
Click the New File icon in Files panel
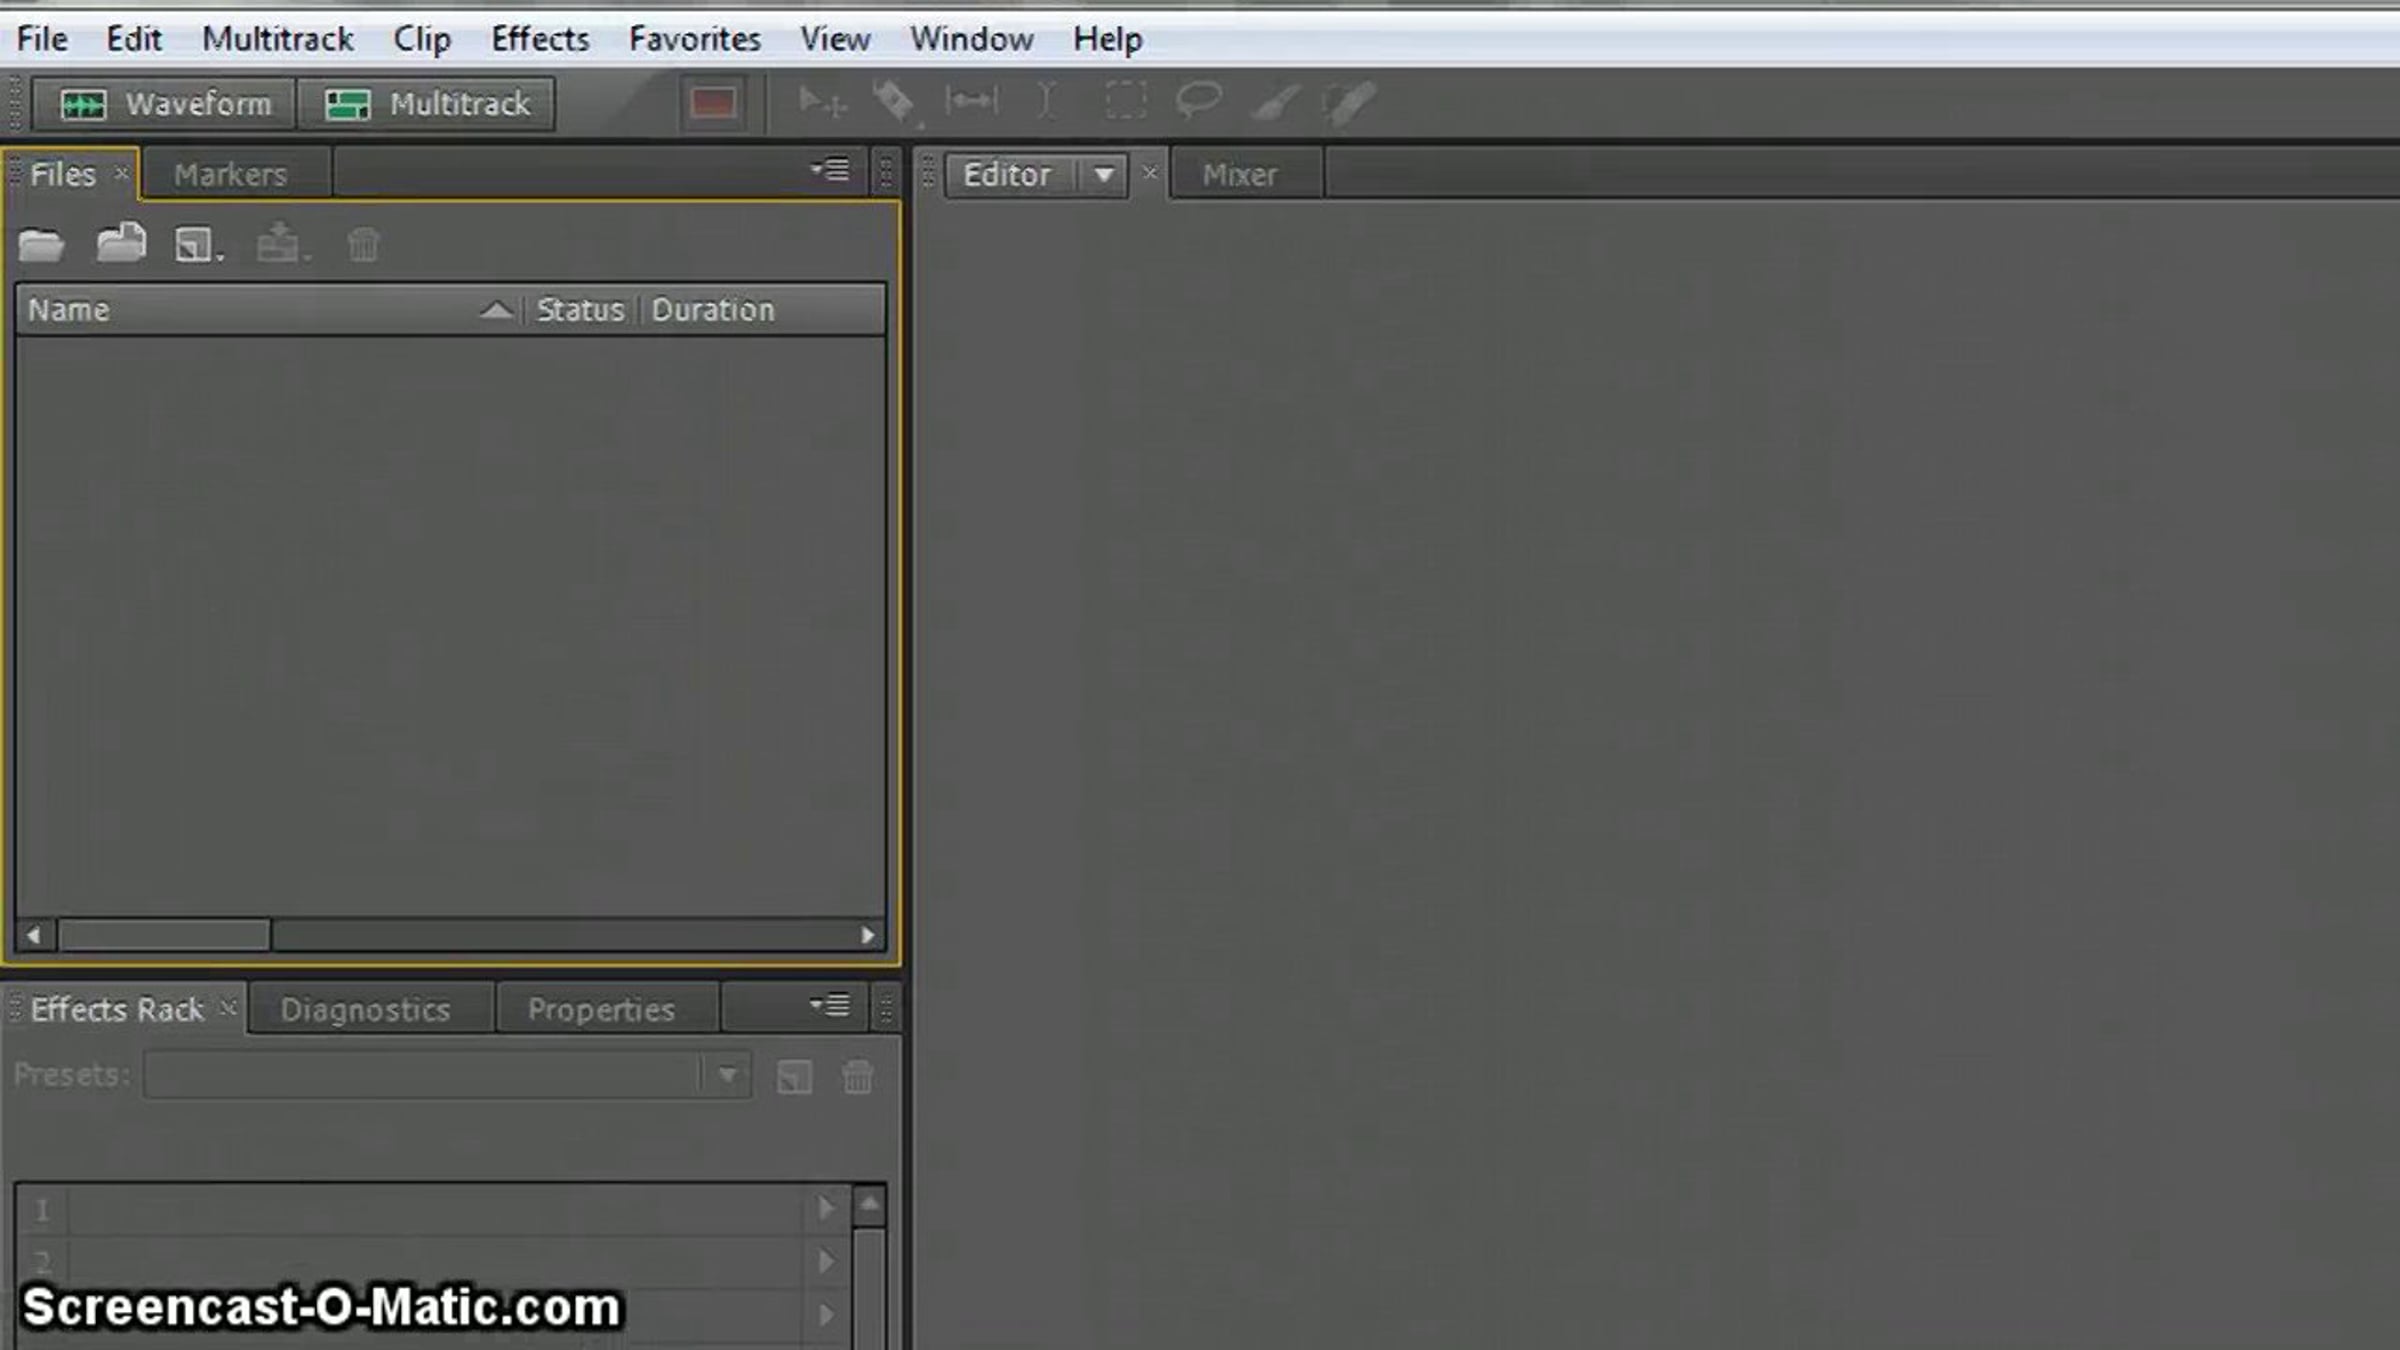pos(195,245)
